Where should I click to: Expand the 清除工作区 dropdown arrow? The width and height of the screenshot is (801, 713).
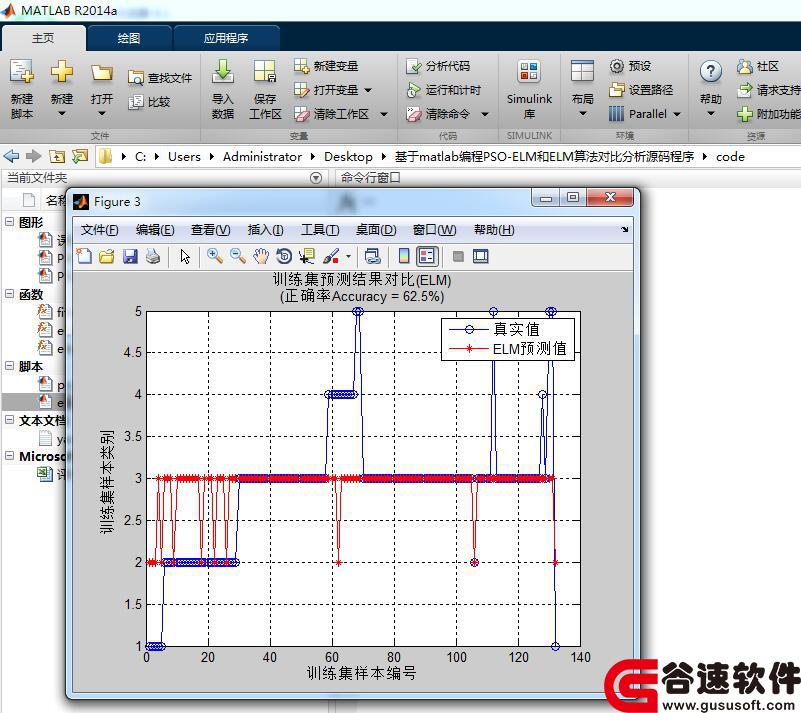(x=384, y=114)
